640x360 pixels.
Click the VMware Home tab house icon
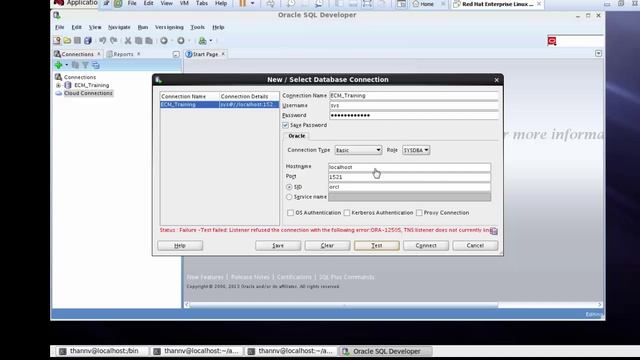coord(416,4)
